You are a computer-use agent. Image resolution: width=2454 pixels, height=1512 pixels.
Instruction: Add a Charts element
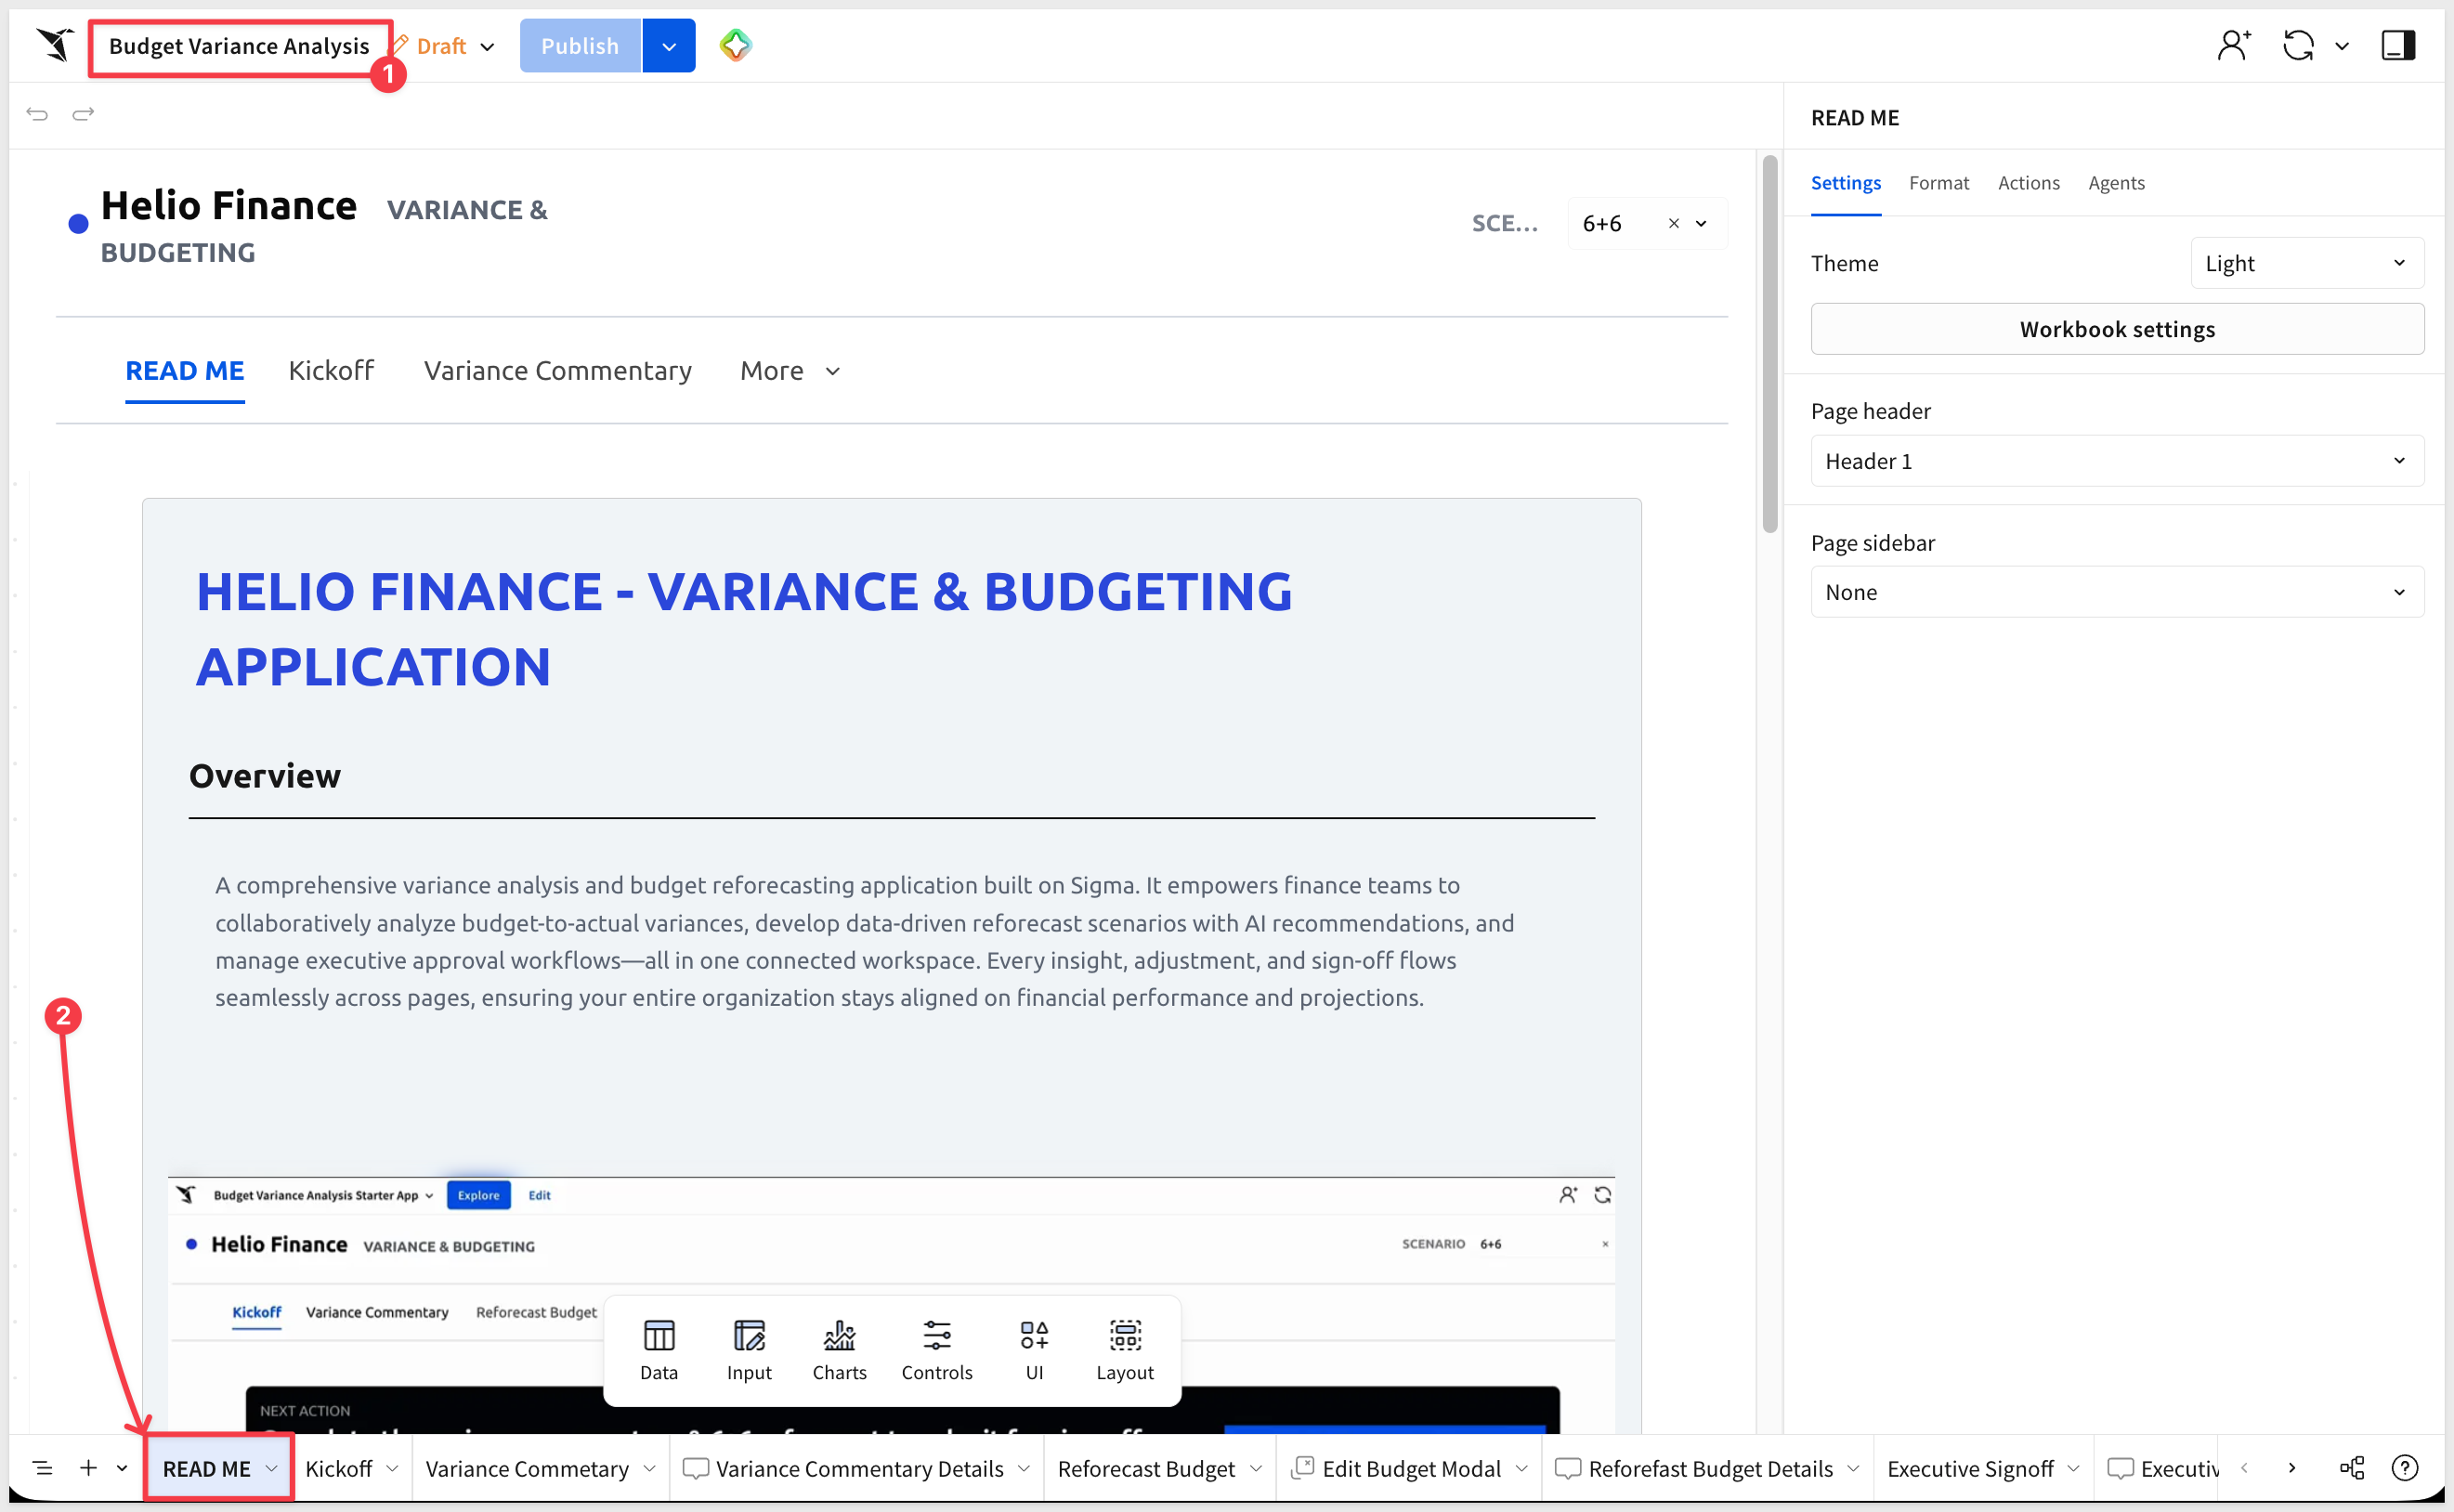pyautogui.click(x=839, y=1350)
